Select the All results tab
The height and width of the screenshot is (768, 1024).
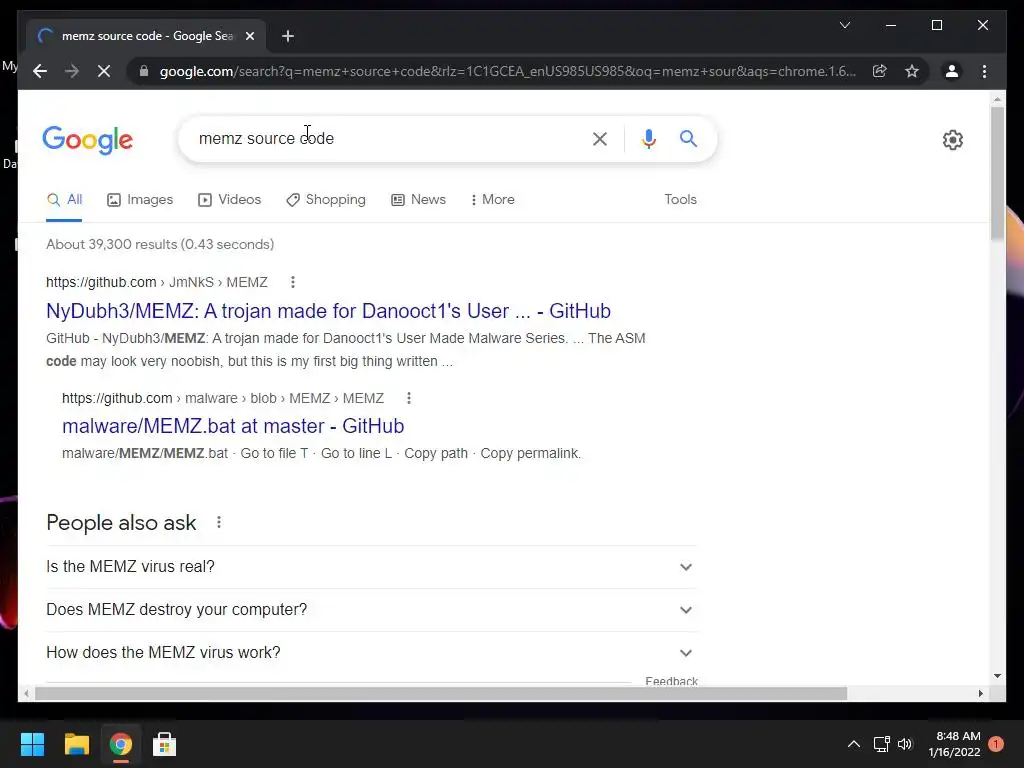pyautogui.click(x=64, y=200)
